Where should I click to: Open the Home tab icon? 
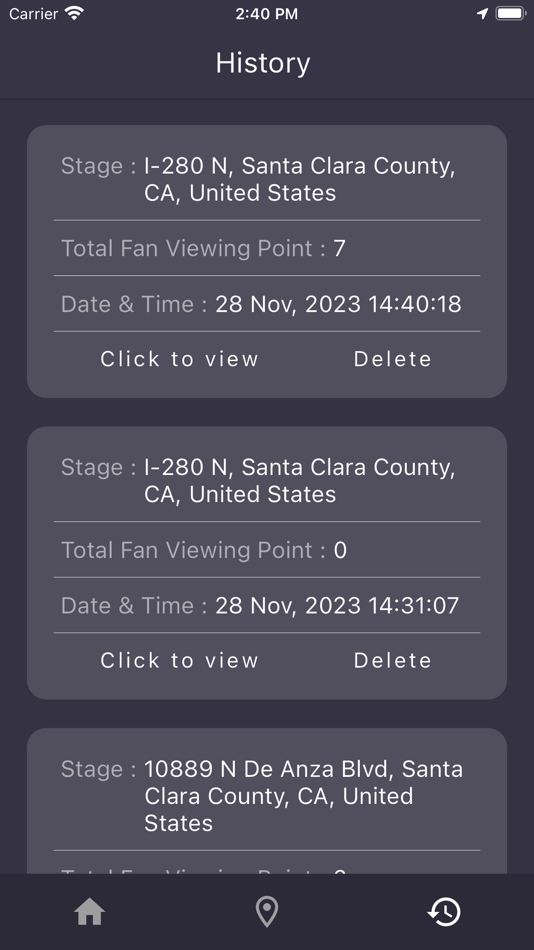tap(89, 911)
